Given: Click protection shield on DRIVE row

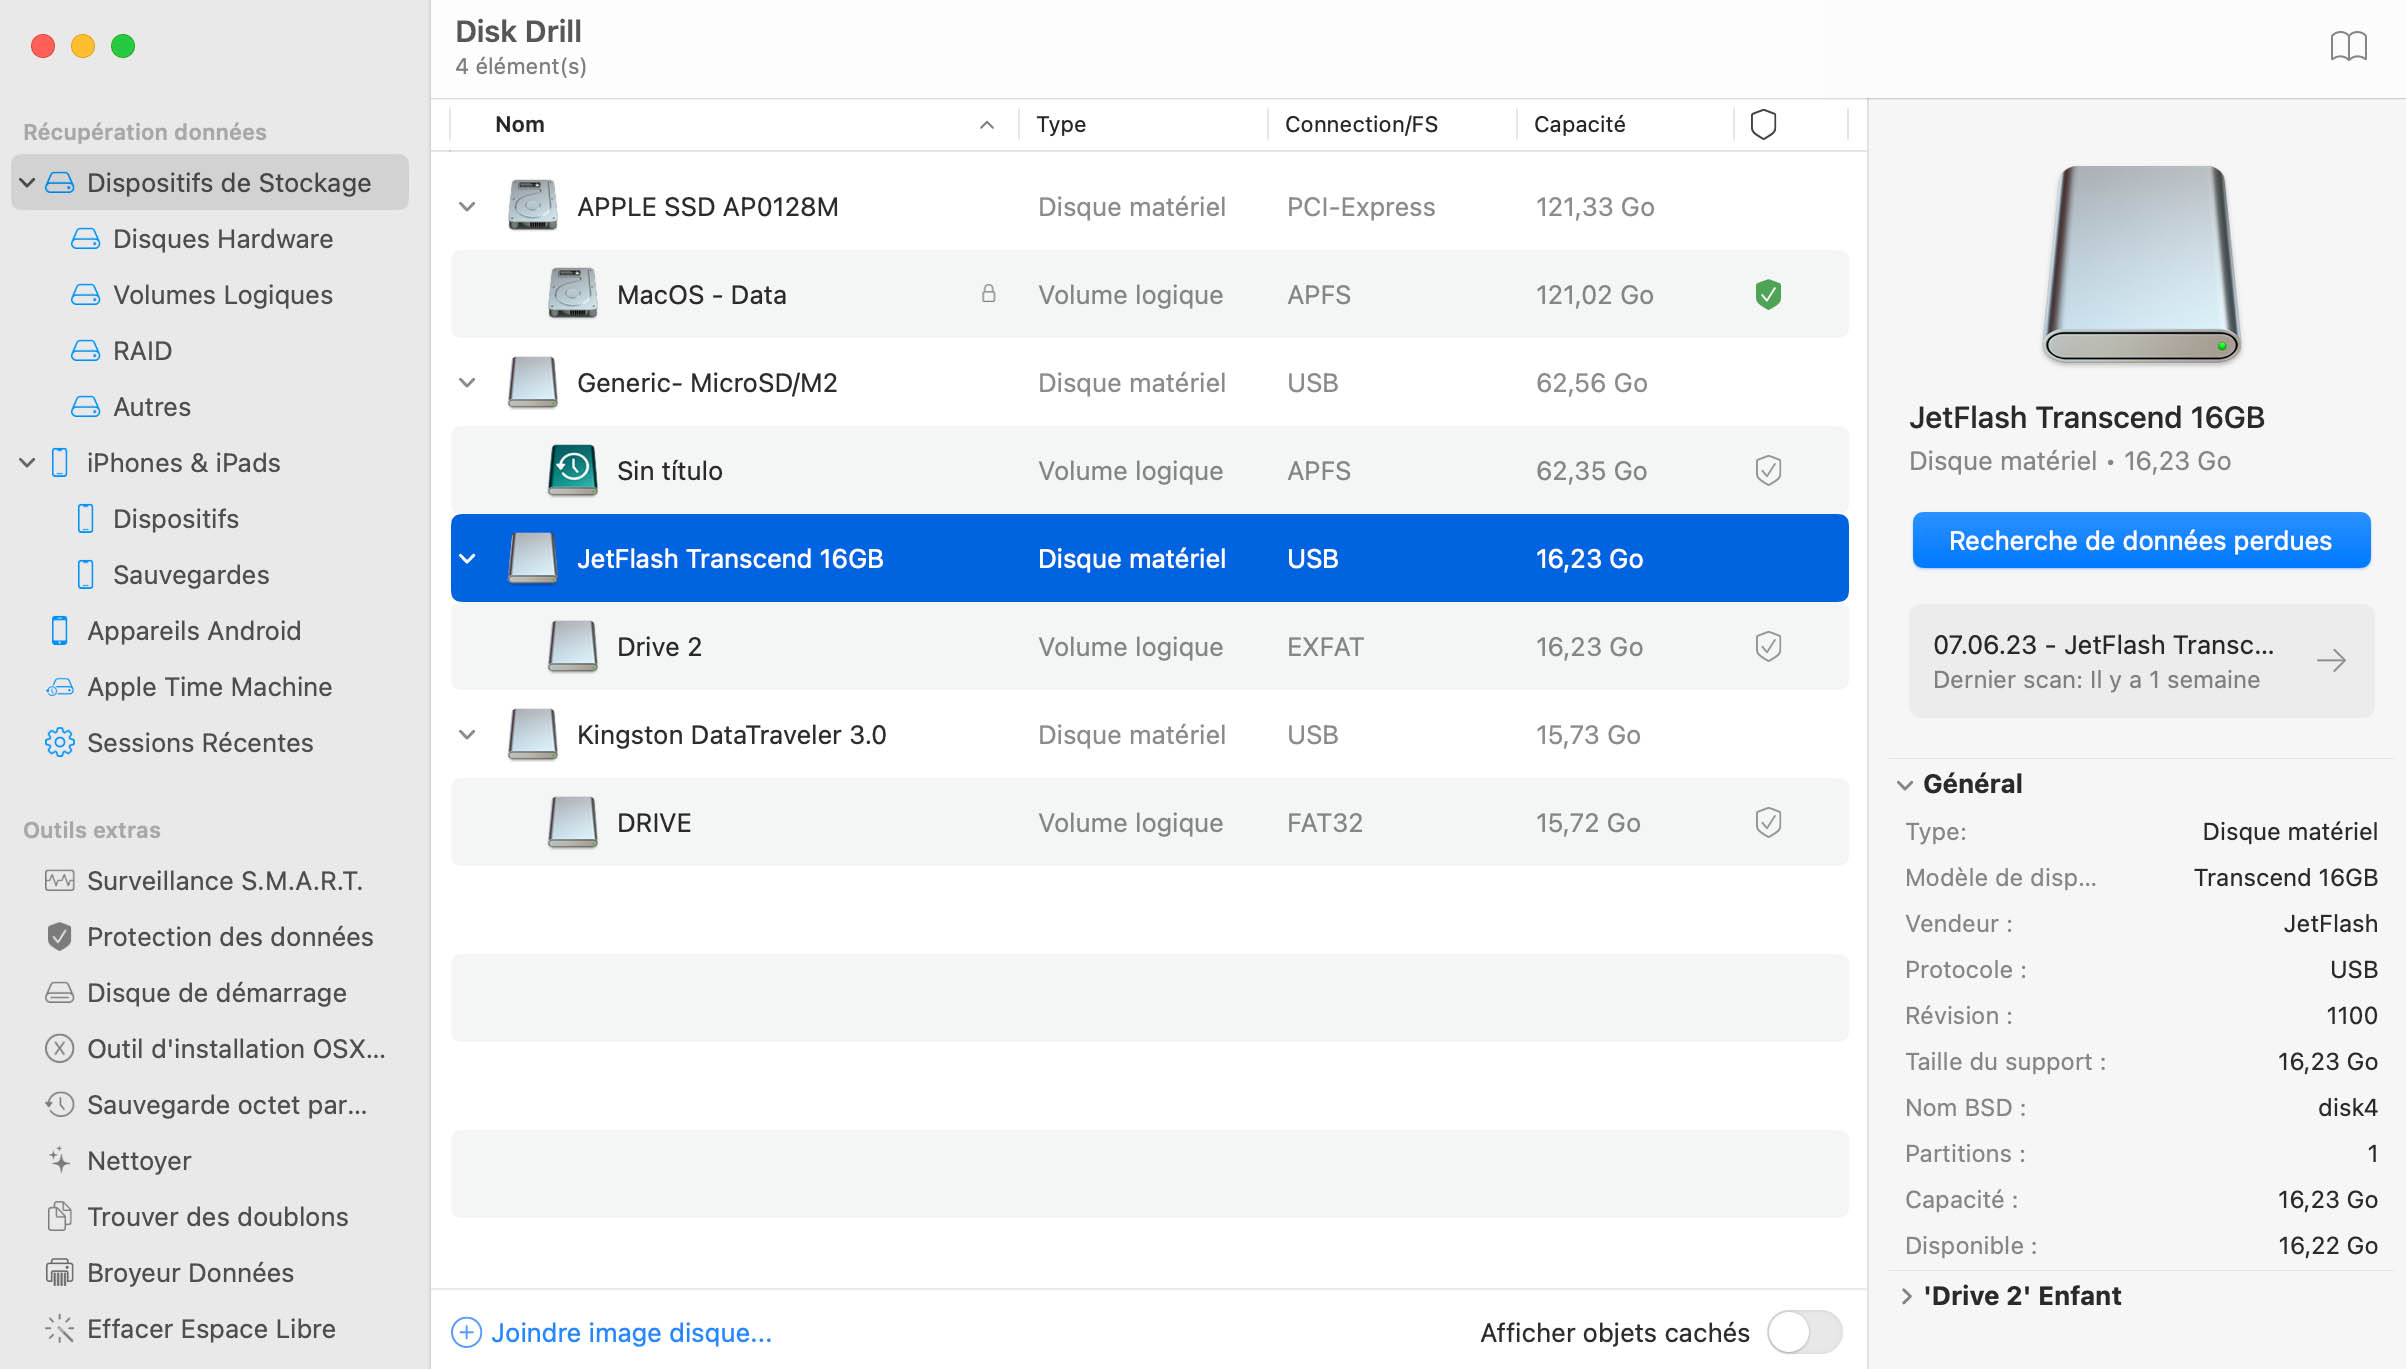Looking at the screenshot, I should [x=1768, y=823].
